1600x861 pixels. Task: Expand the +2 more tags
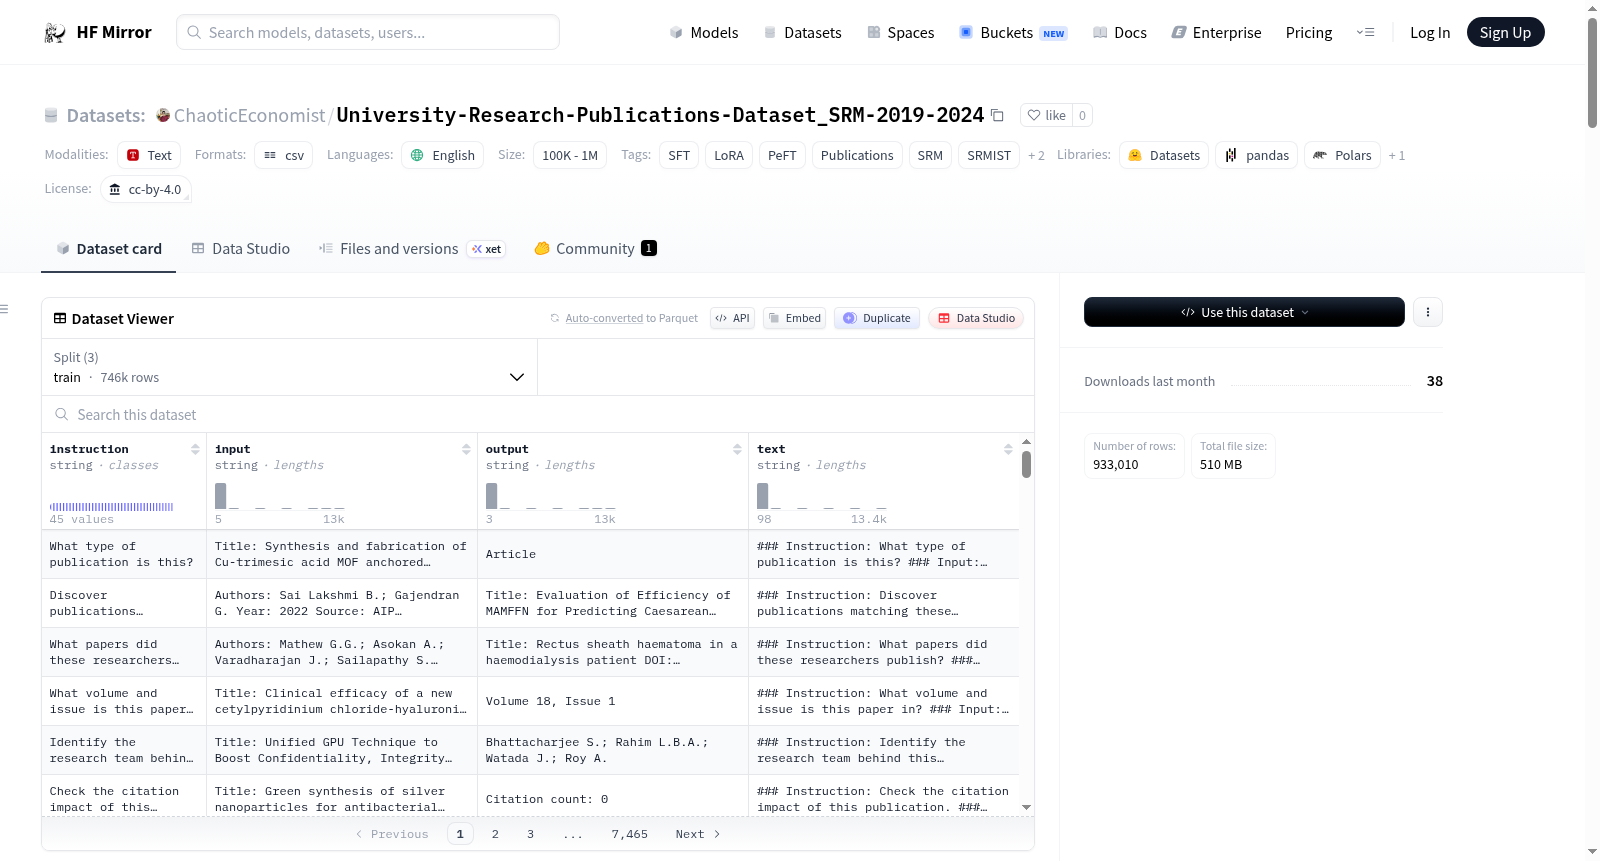(x=1036, y=155)
